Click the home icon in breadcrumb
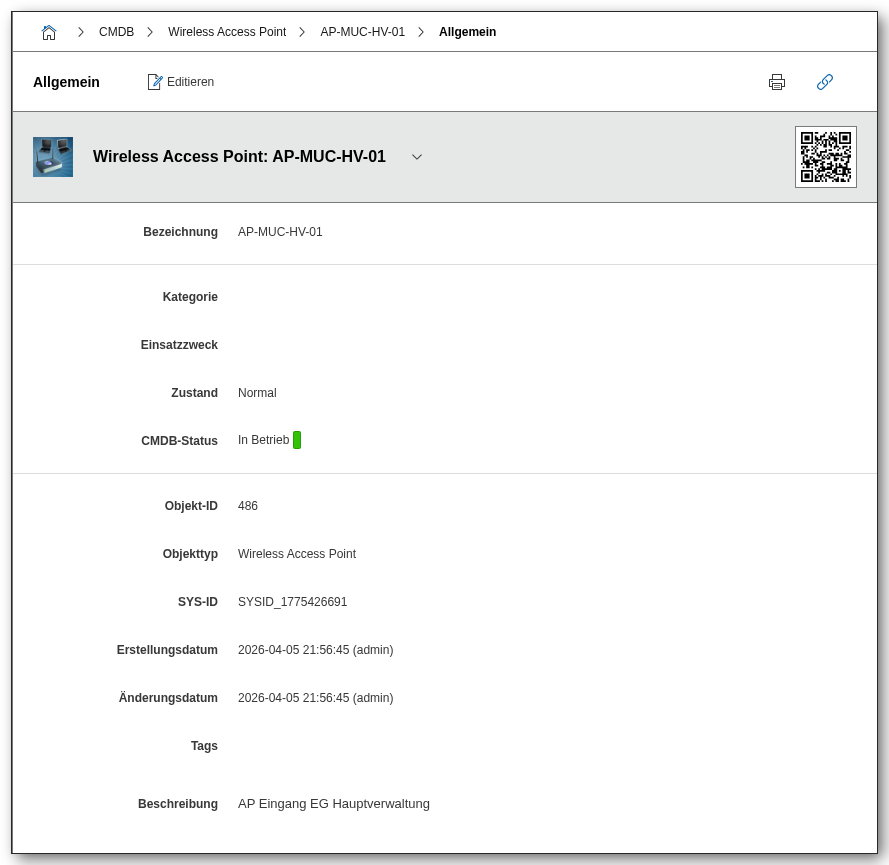This screenshot has width=889, height=865. [x=49, y=32]
